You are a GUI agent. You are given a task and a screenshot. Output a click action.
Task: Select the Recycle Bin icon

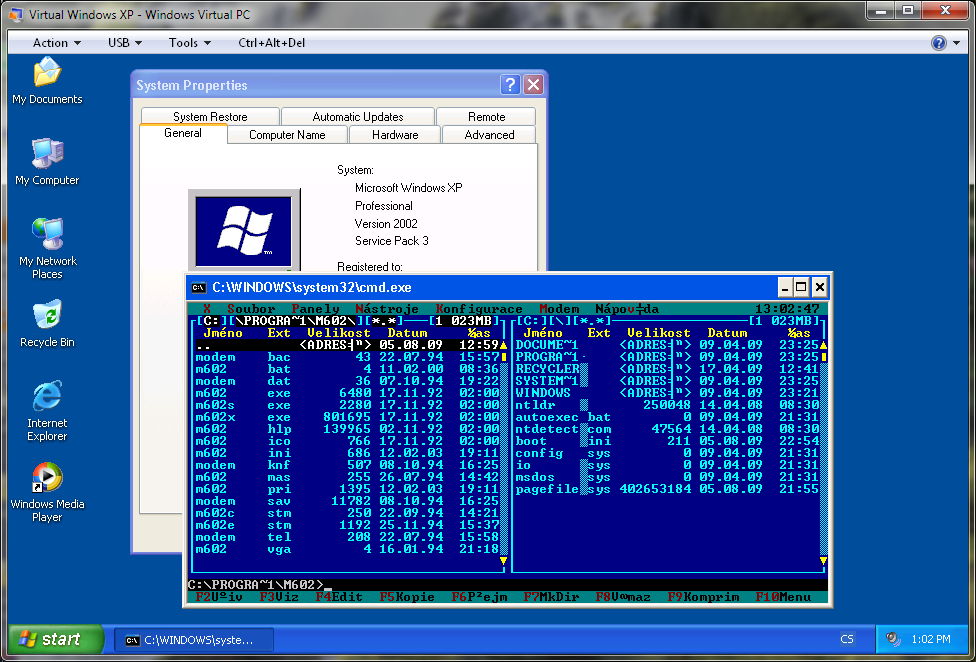[x=47, y=323]
